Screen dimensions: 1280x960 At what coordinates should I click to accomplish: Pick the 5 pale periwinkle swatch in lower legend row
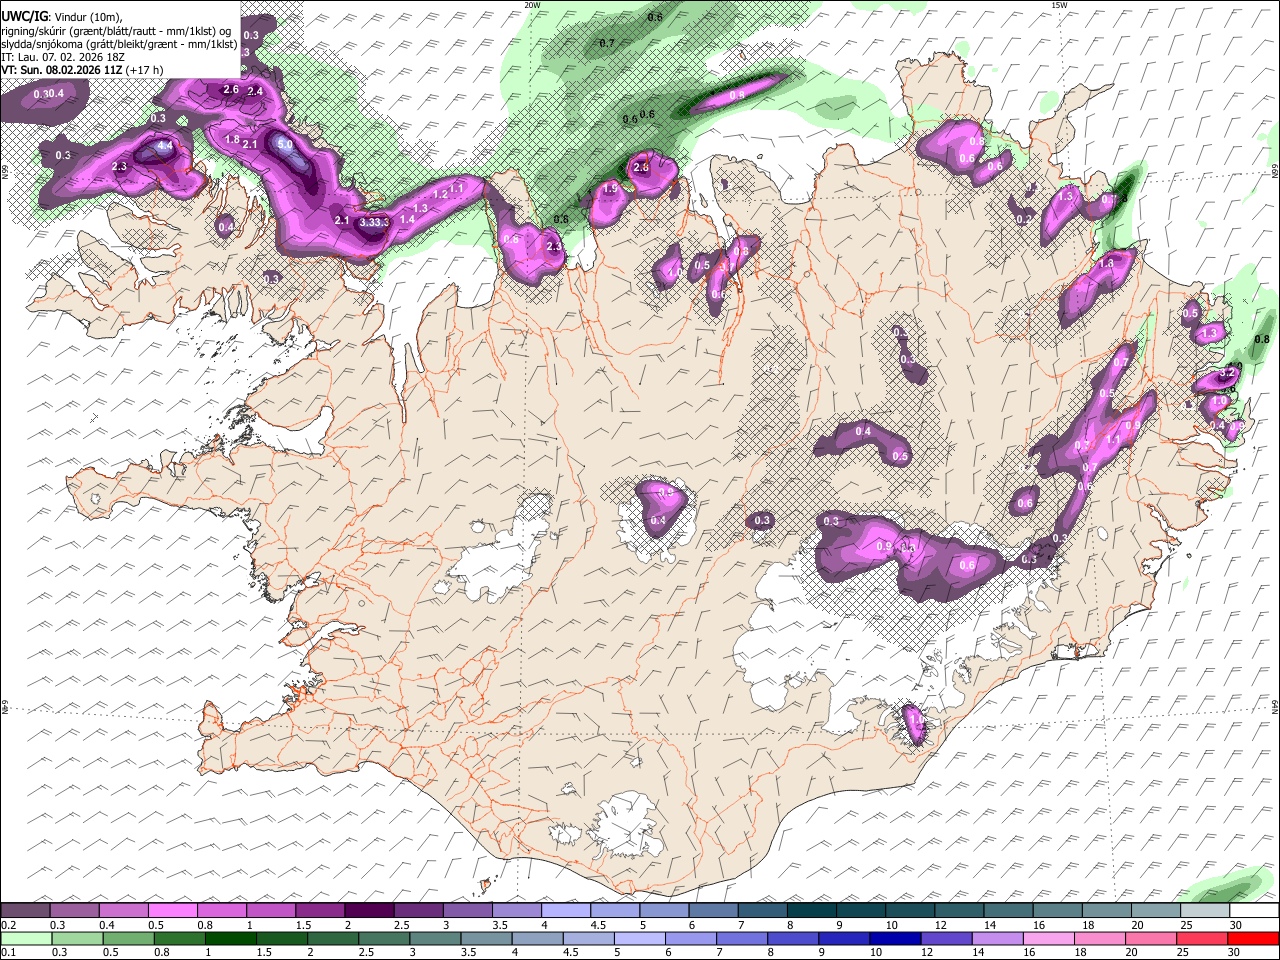640,938
